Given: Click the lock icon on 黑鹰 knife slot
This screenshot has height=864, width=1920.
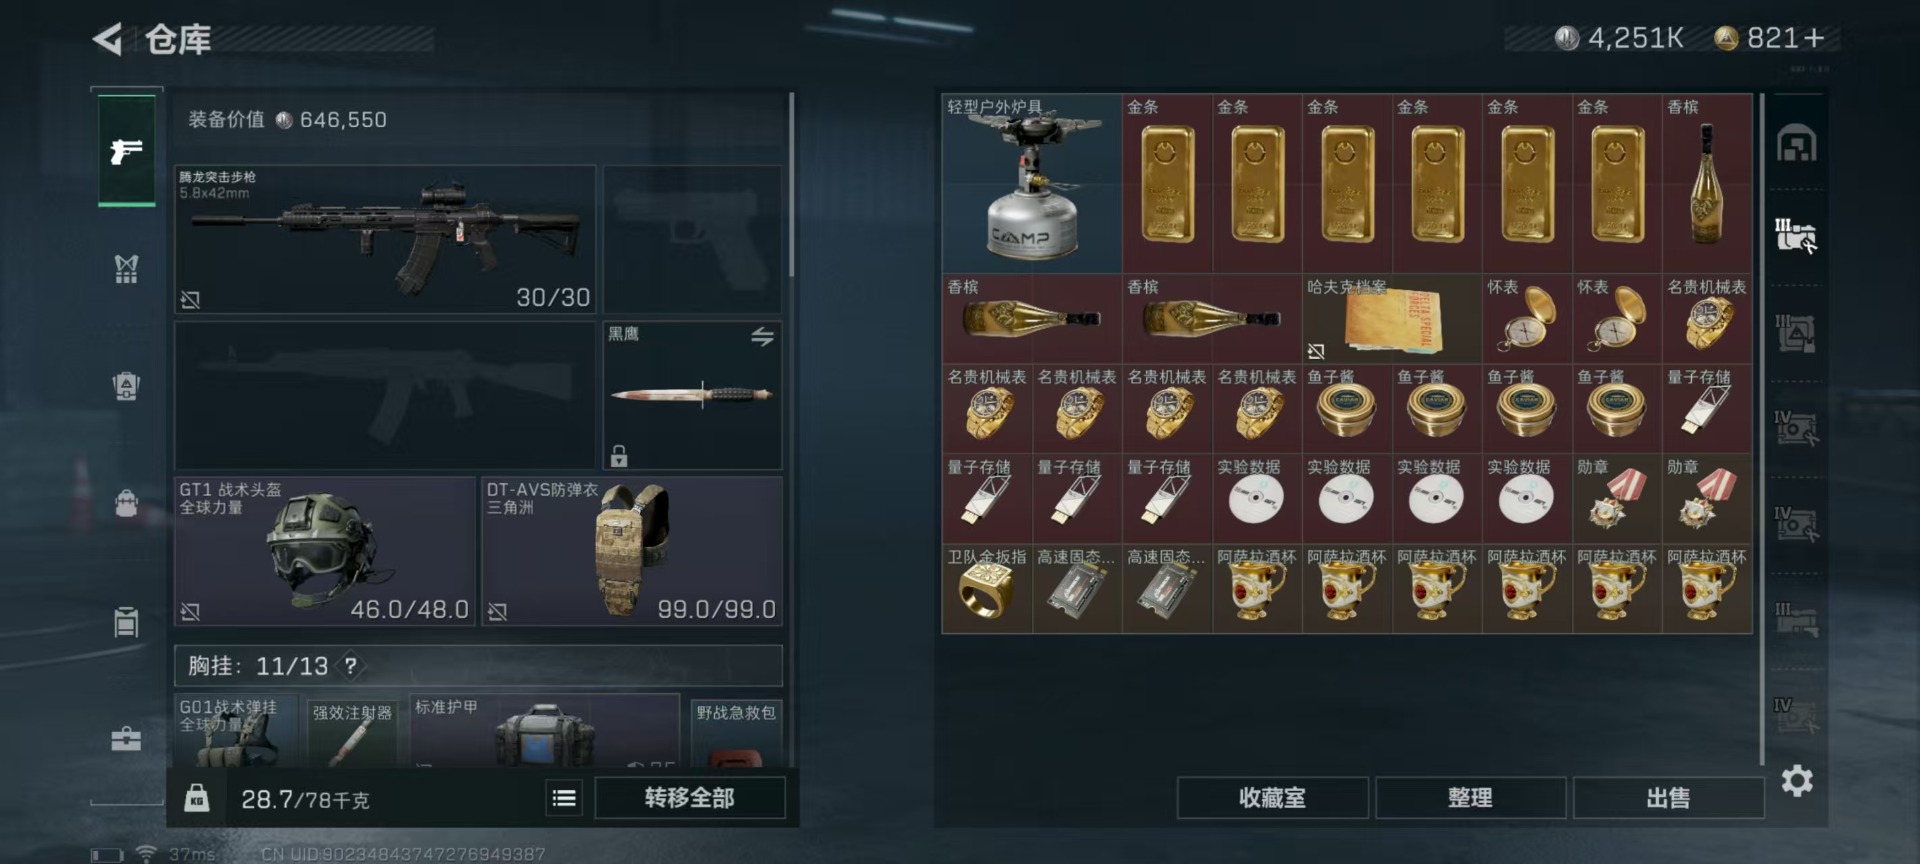Looking at the screenshot, I should coord(619,456).
